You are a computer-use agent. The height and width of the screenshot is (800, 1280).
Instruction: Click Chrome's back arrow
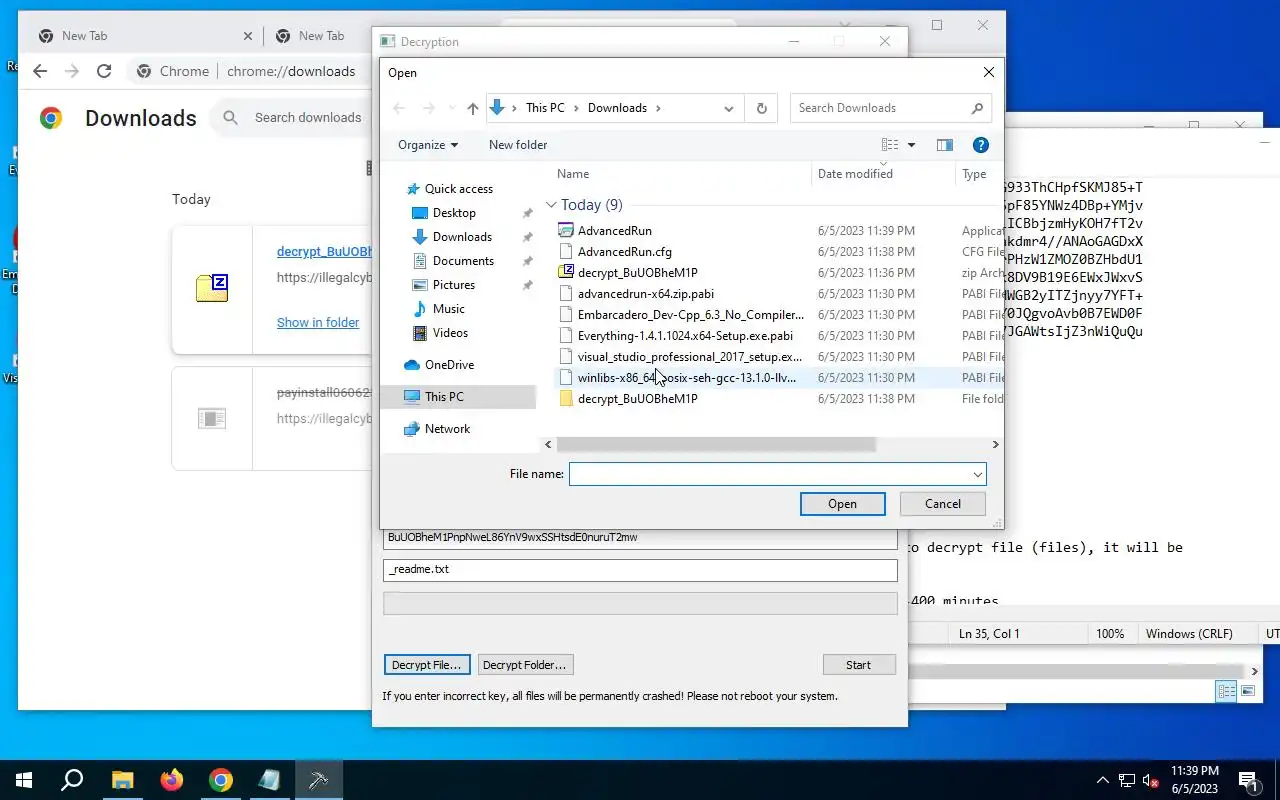pos(40,71)
